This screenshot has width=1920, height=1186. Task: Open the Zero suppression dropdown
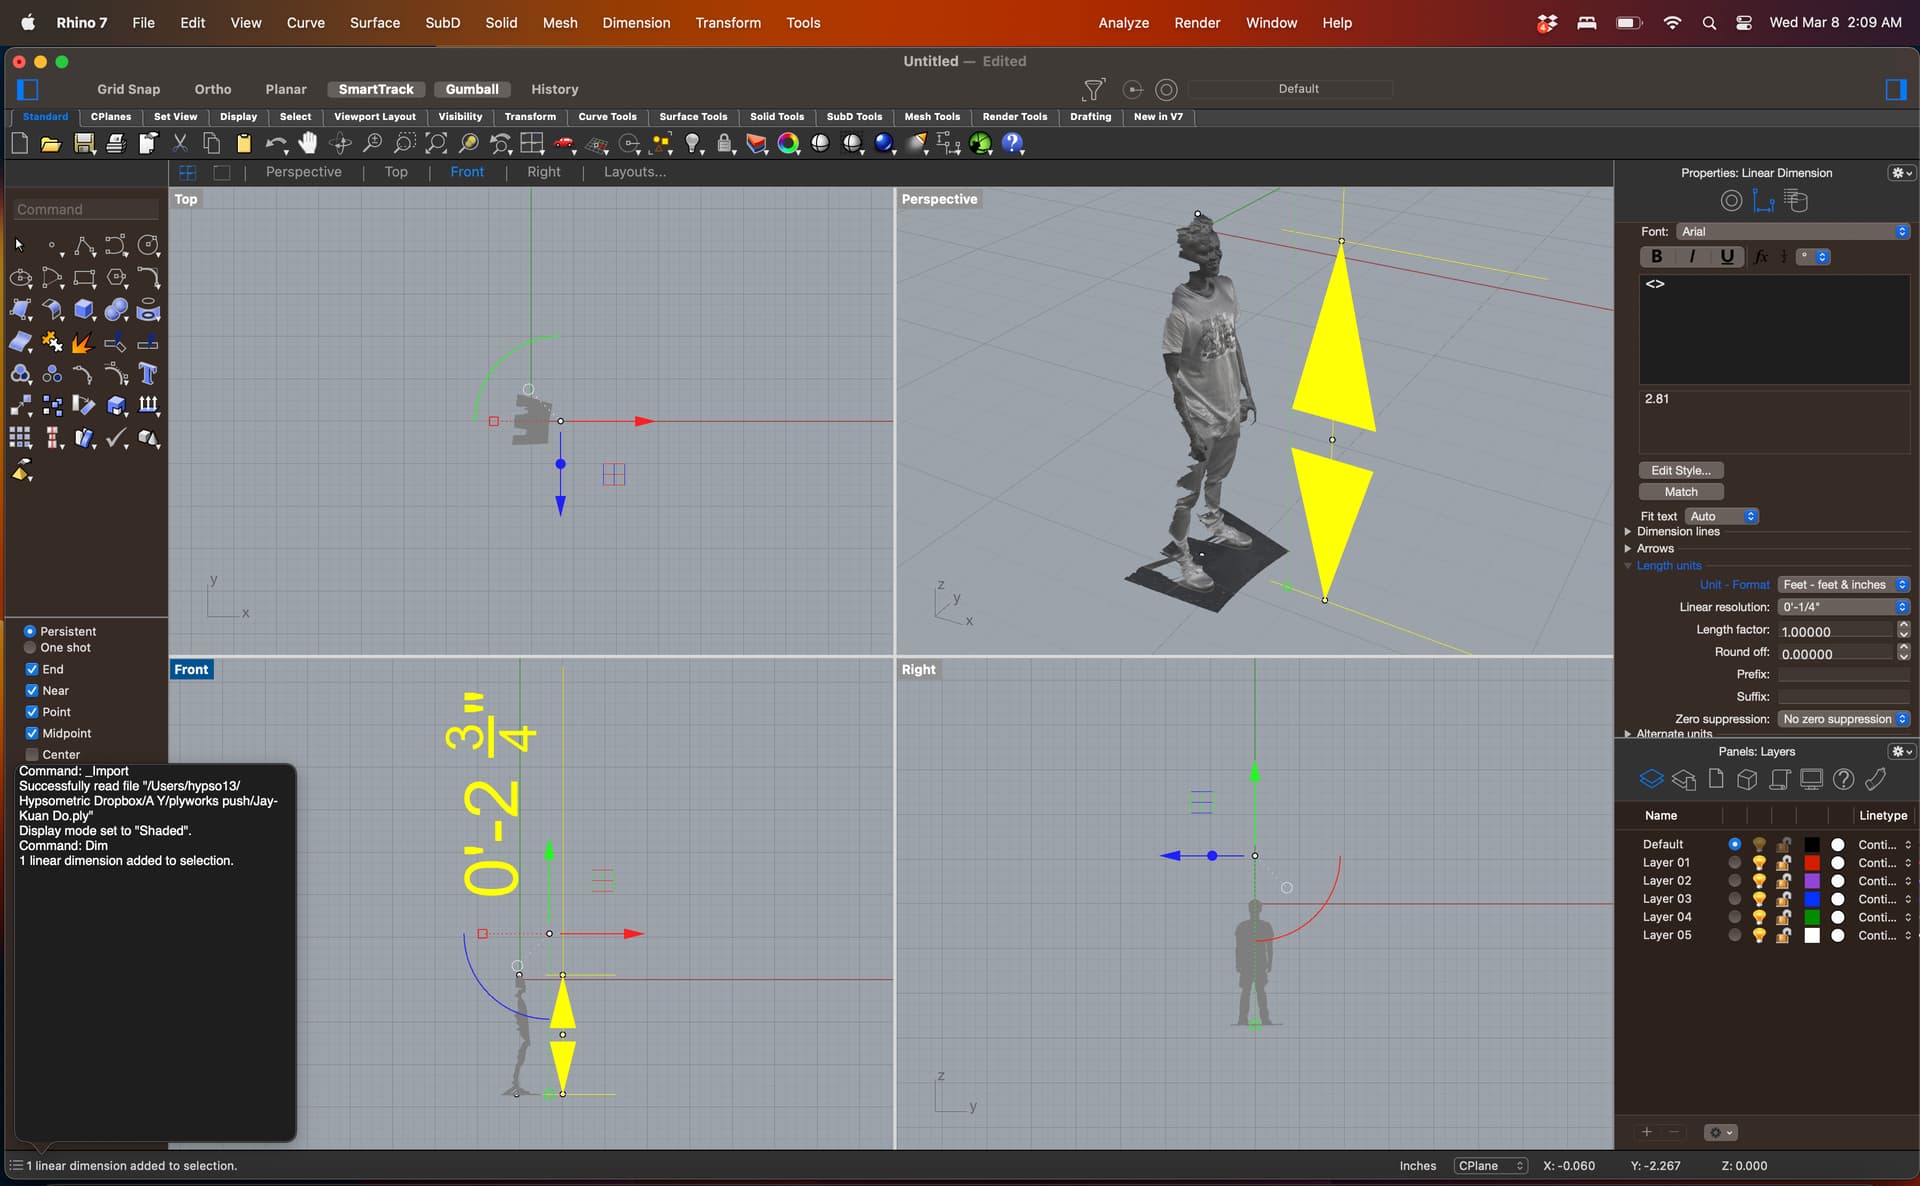(1843, 719)
